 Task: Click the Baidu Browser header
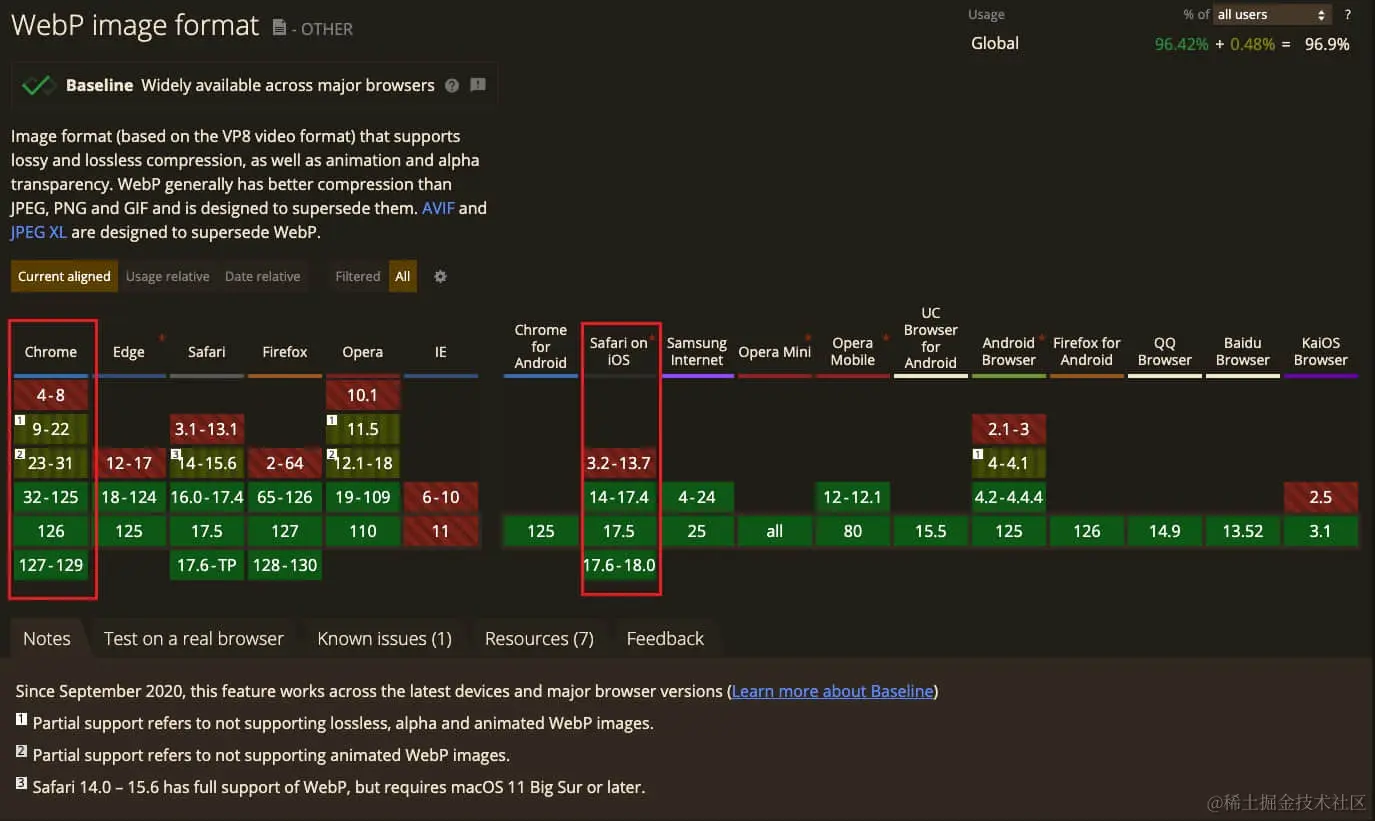[x=1243, y=351]
